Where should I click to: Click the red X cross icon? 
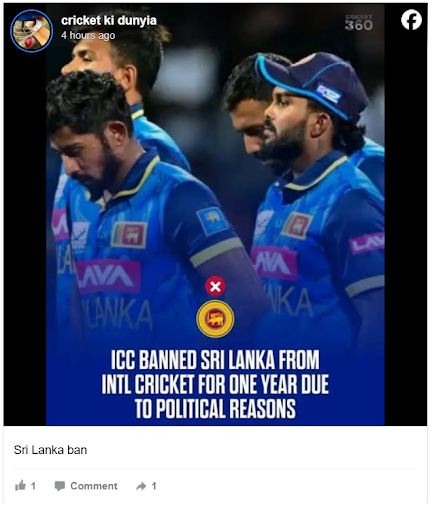pyautogui.click(x=215, y=286)
